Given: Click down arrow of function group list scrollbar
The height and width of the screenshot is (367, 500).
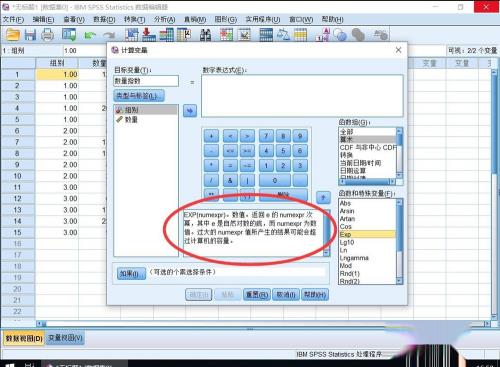Looking at the screenshot, I should [x=399, y=175].
